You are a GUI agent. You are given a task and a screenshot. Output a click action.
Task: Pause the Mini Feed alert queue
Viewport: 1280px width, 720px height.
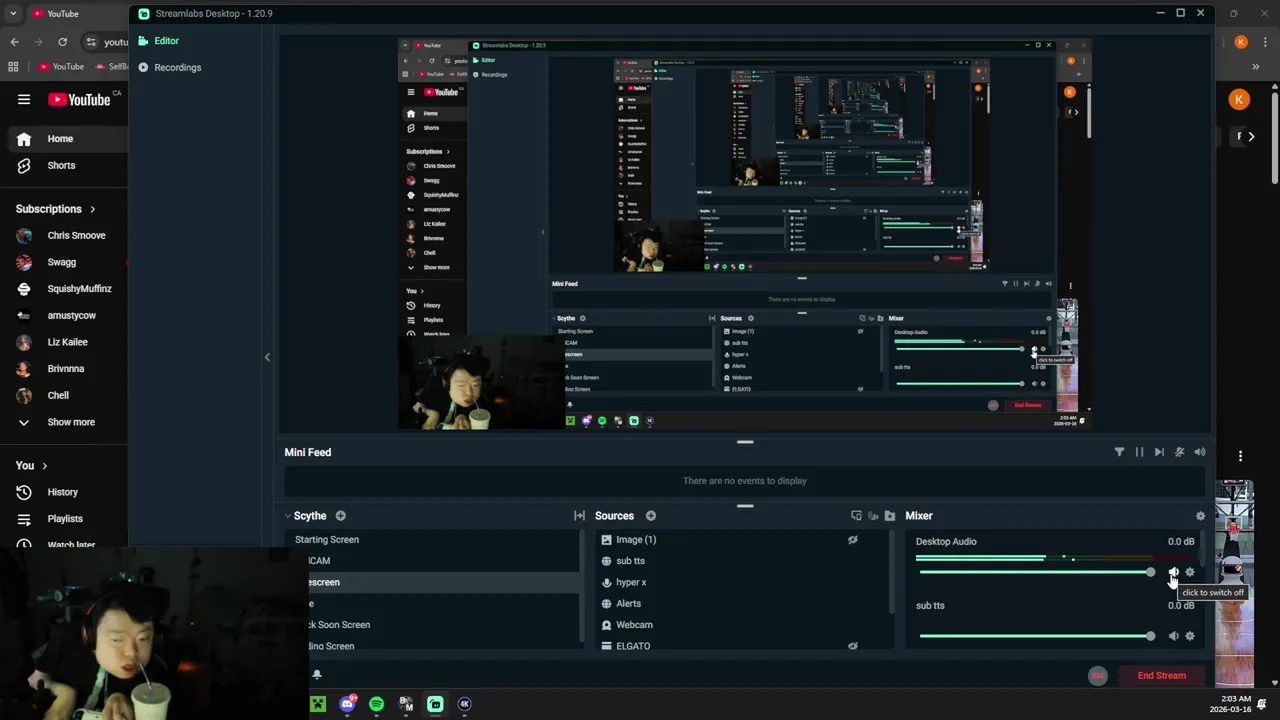[x=1139, y=452]
